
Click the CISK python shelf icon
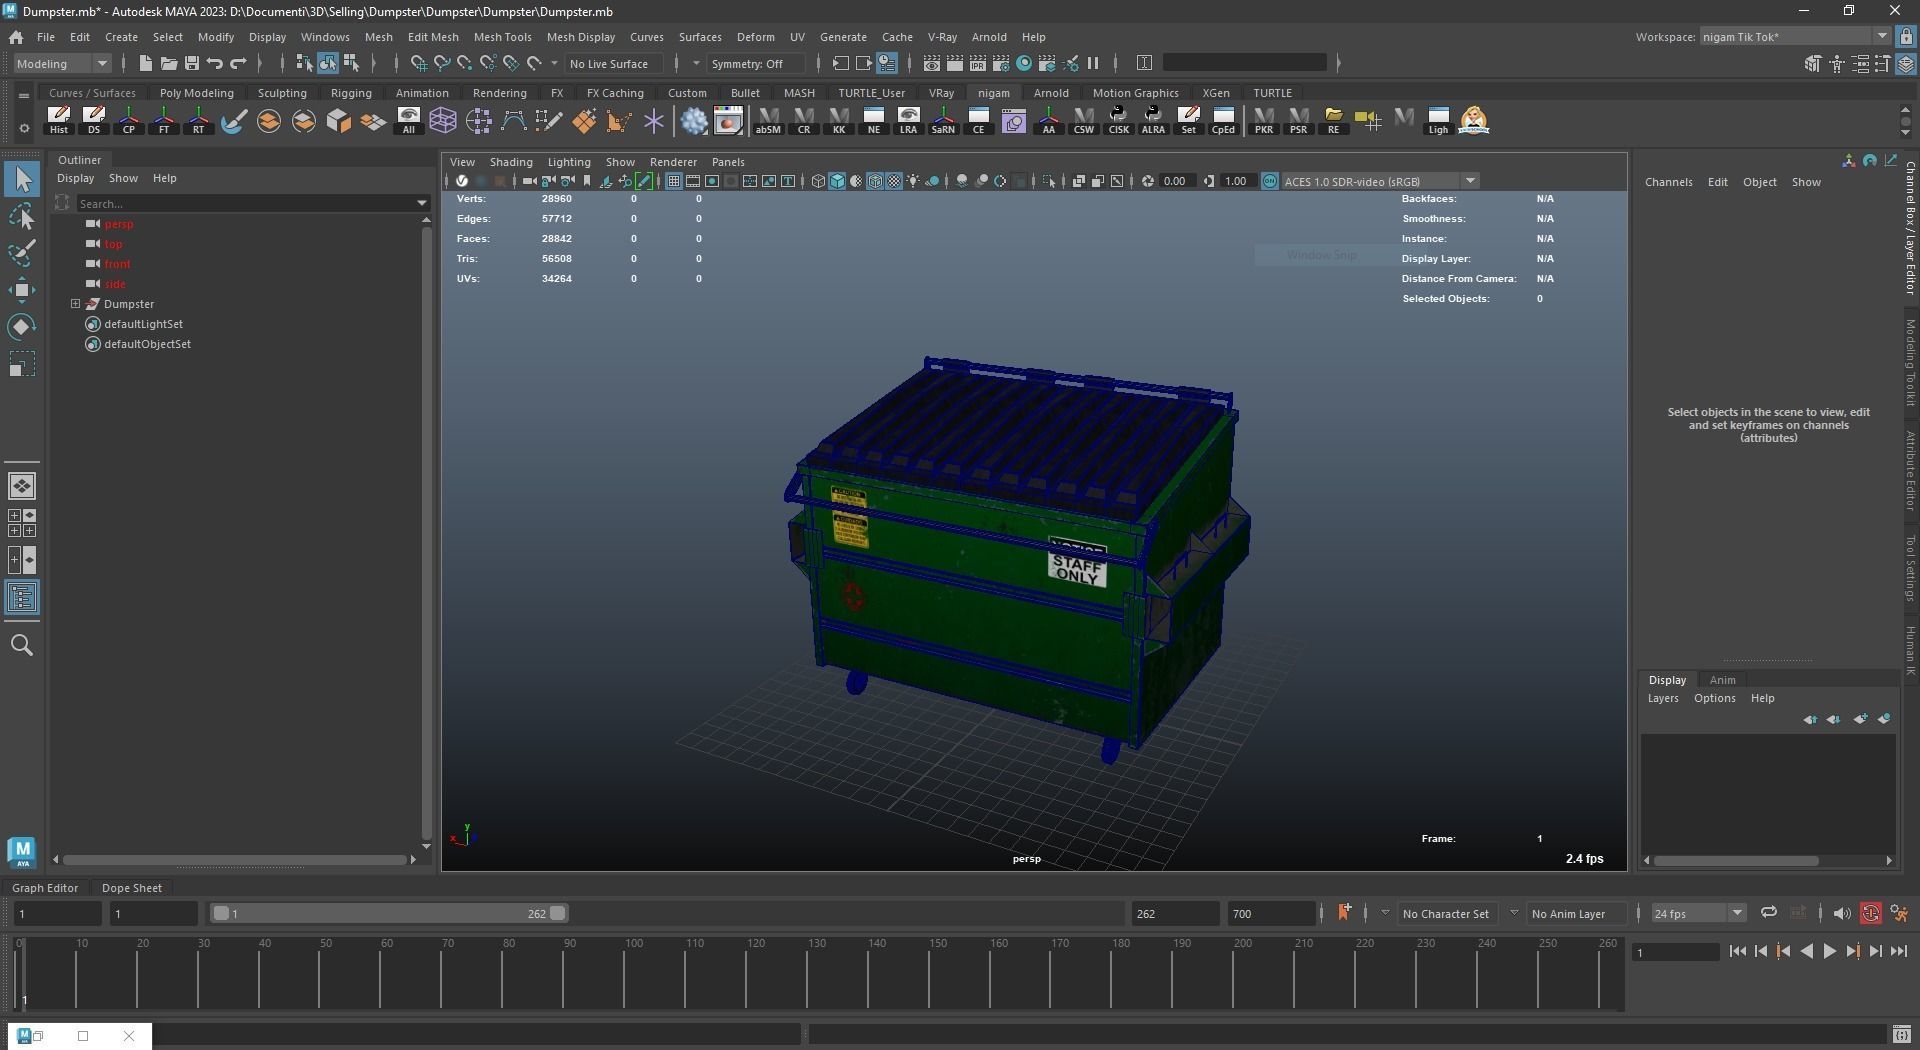pyautogui.click(x=1118, y=121)
